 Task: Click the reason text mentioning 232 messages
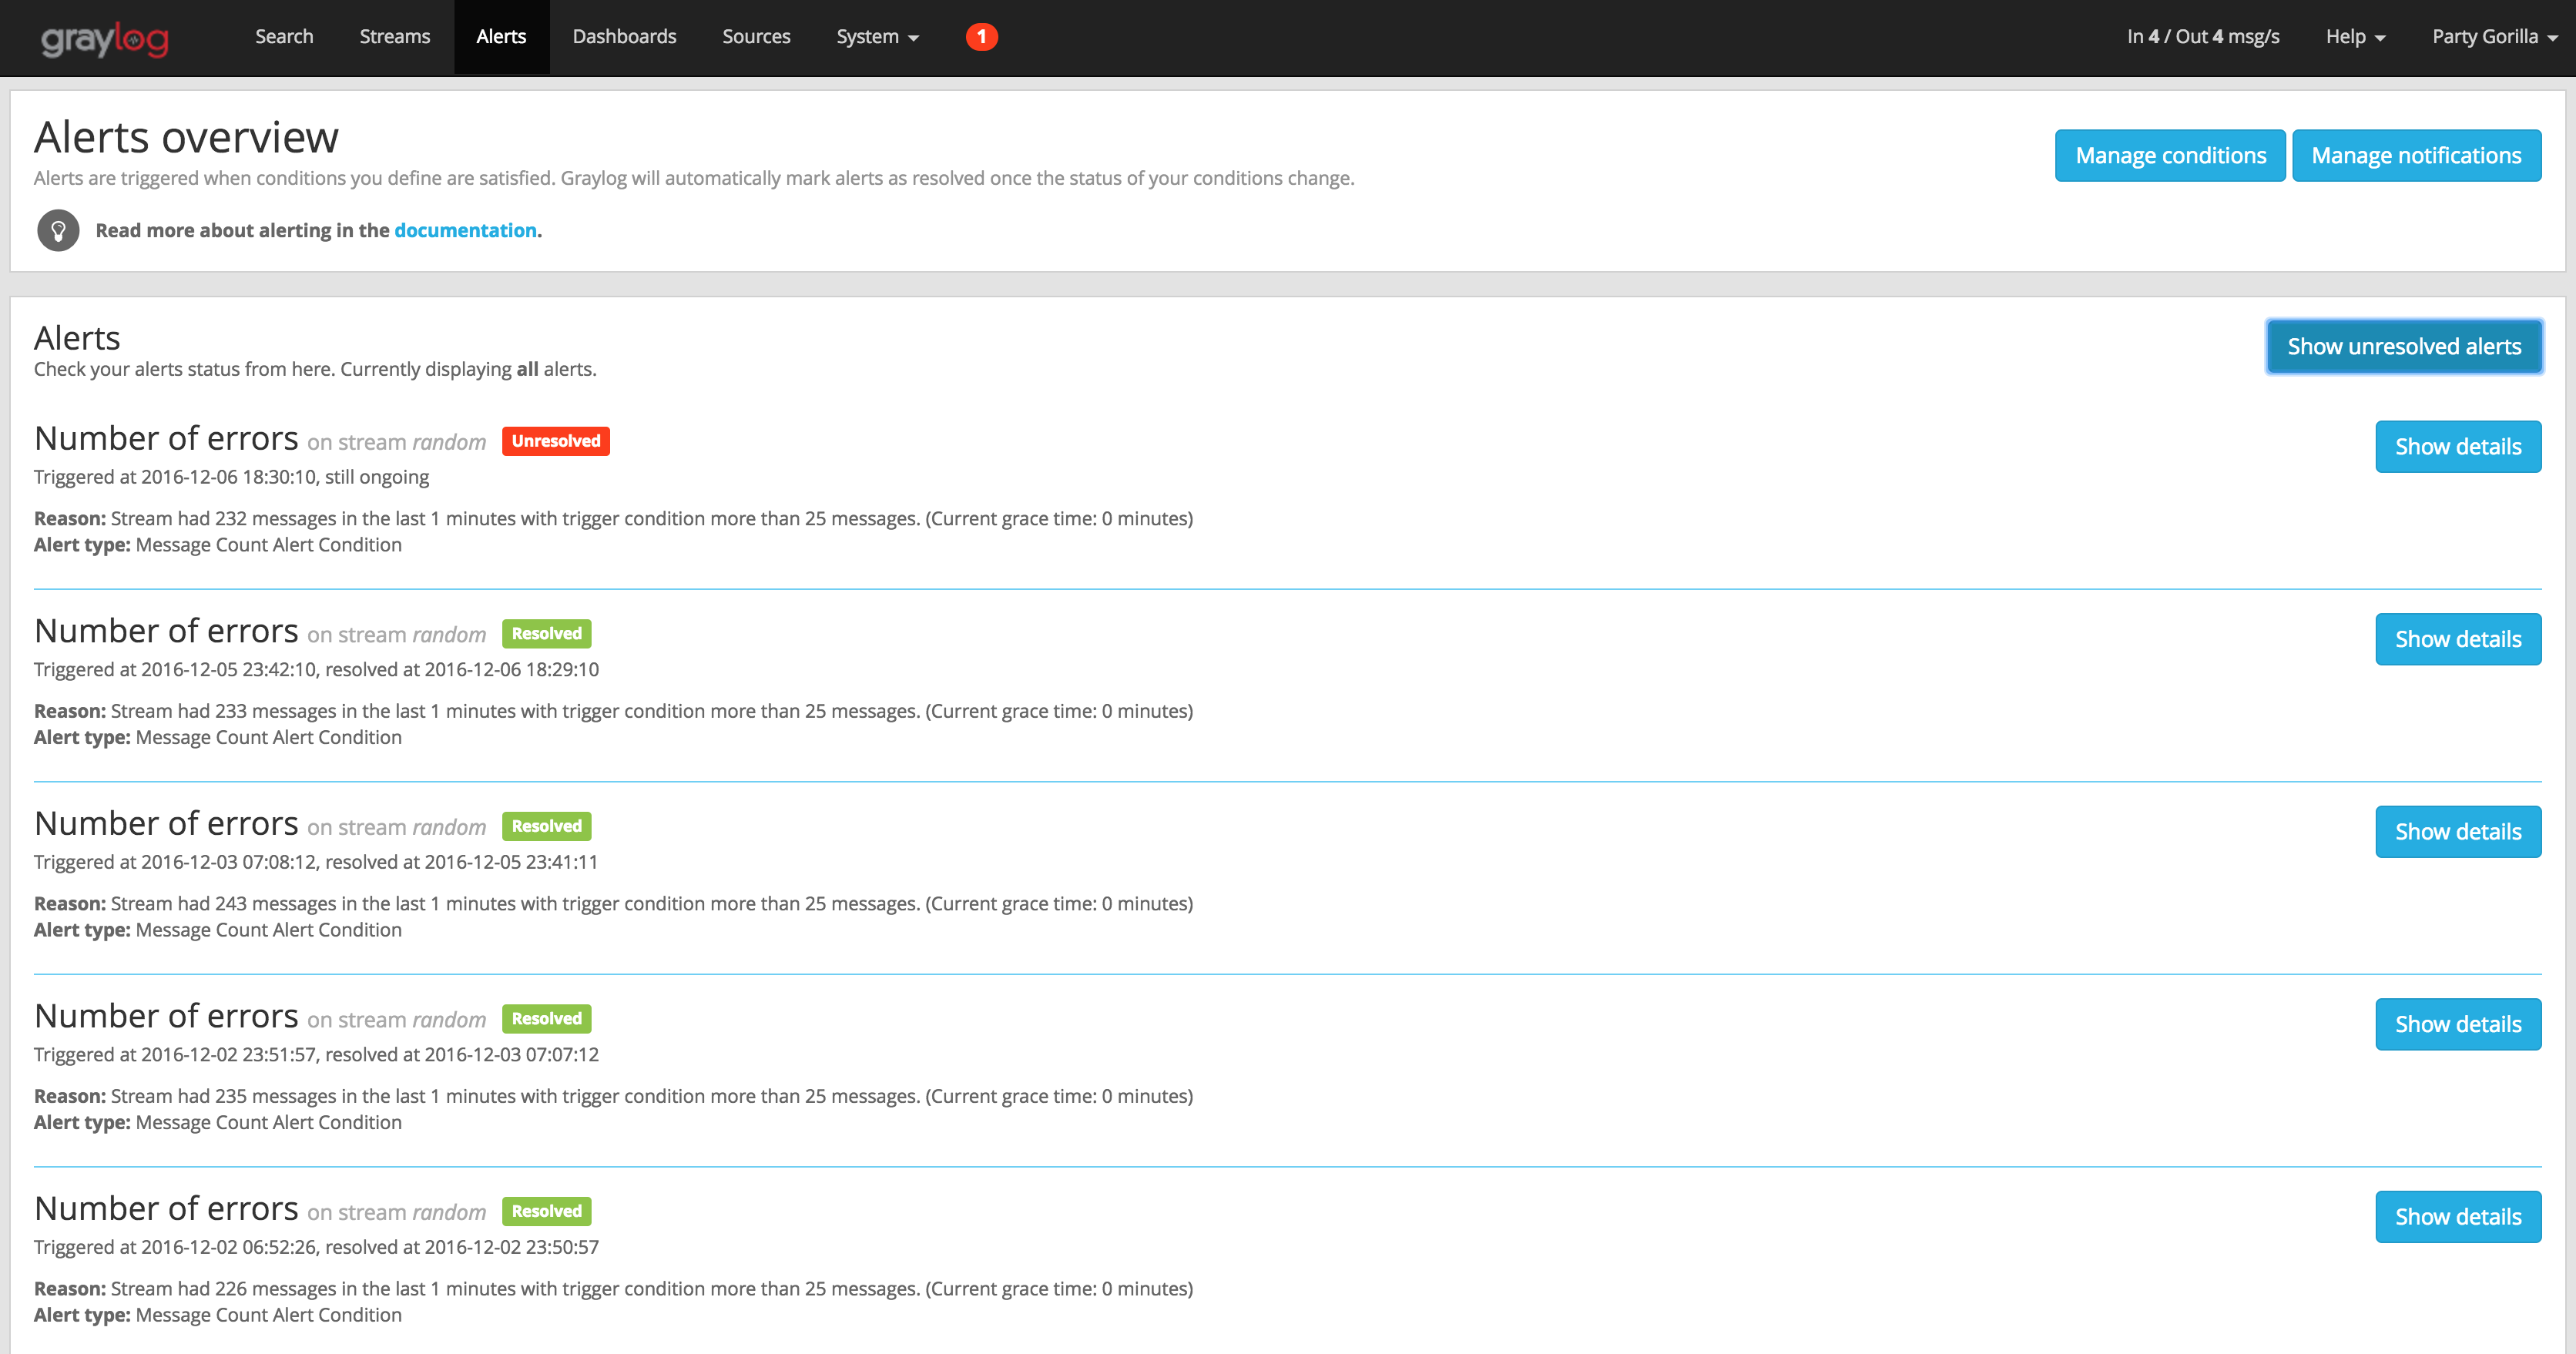click(x=613, y=518)
